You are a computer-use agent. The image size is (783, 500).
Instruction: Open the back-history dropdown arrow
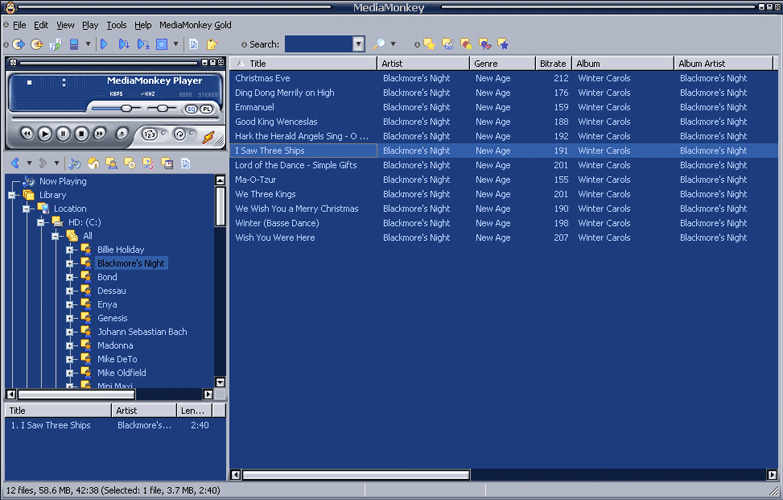coord(29,163)
